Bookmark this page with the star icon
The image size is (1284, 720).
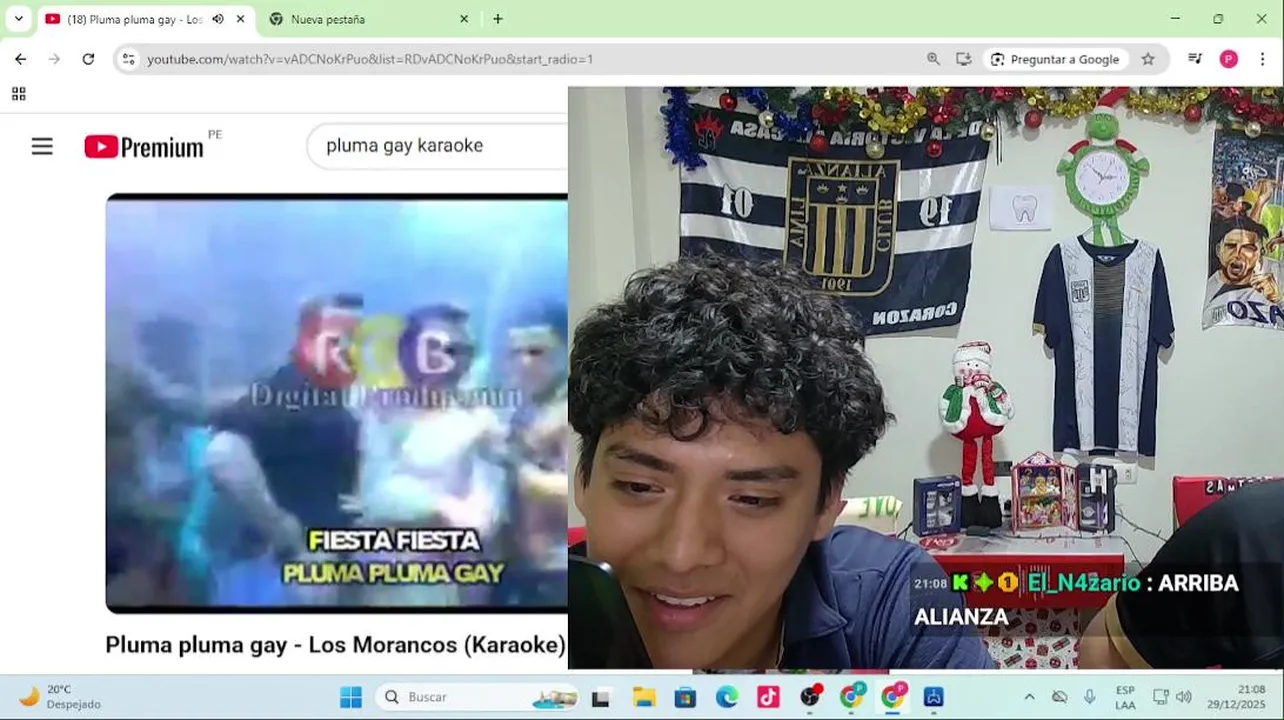tap(1148, 59)
